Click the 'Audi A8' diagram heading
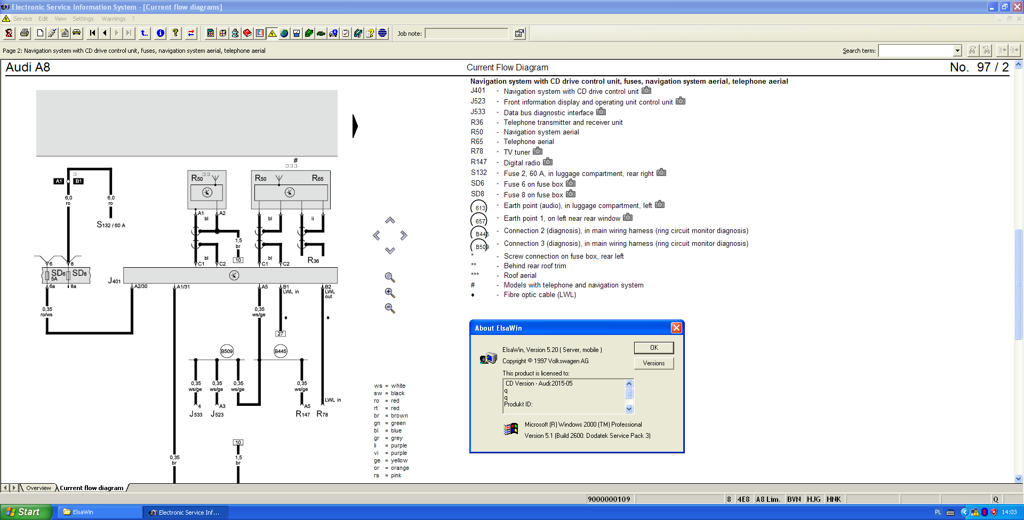The width and height of the screenshot is (1024, 520). [27, 67]
